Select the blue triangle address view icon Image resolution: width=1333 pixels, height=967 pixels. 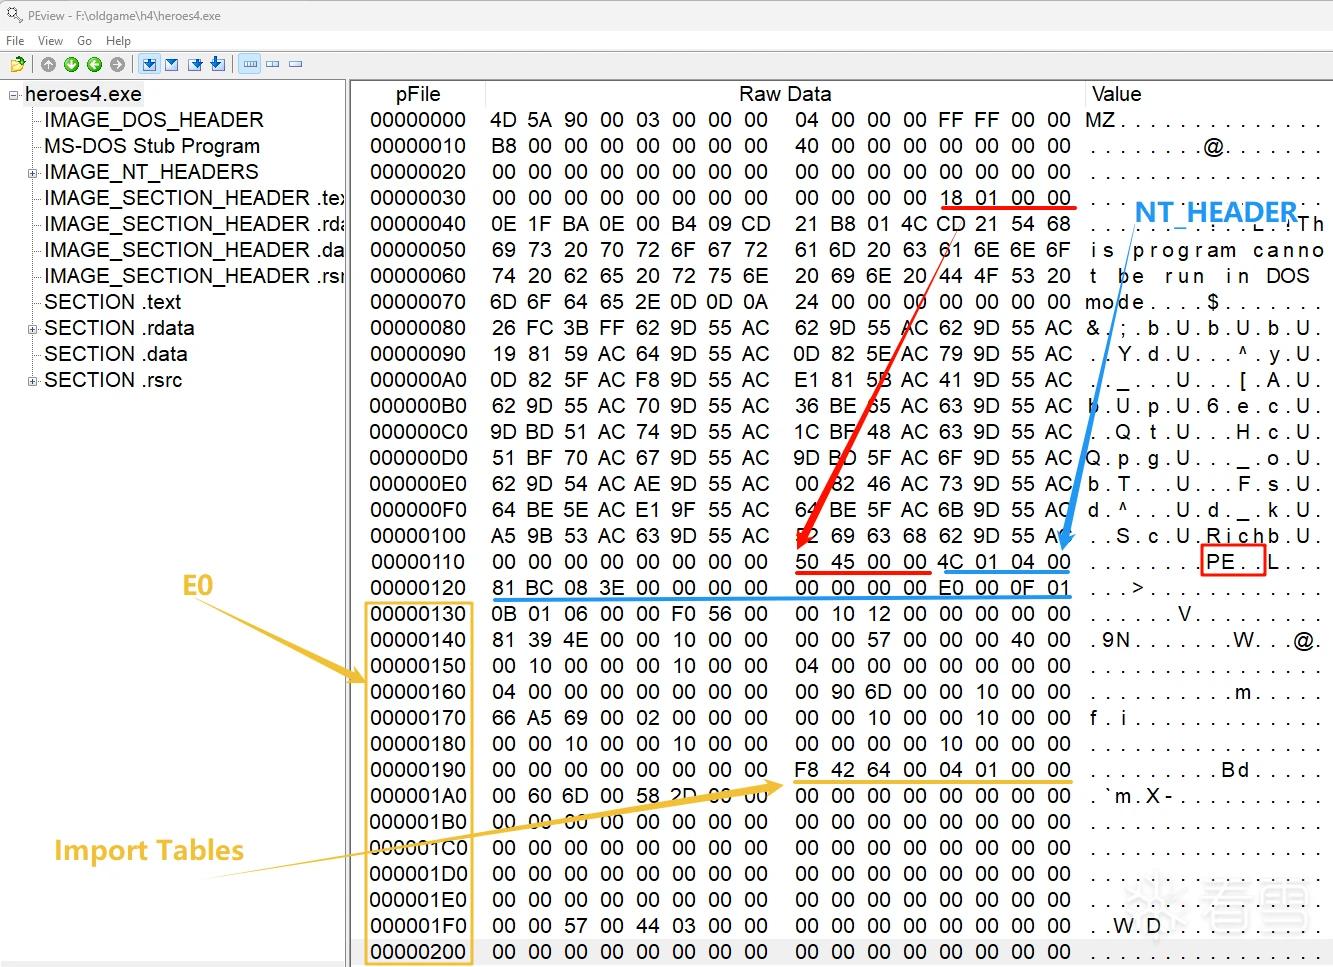click(172, 64)
